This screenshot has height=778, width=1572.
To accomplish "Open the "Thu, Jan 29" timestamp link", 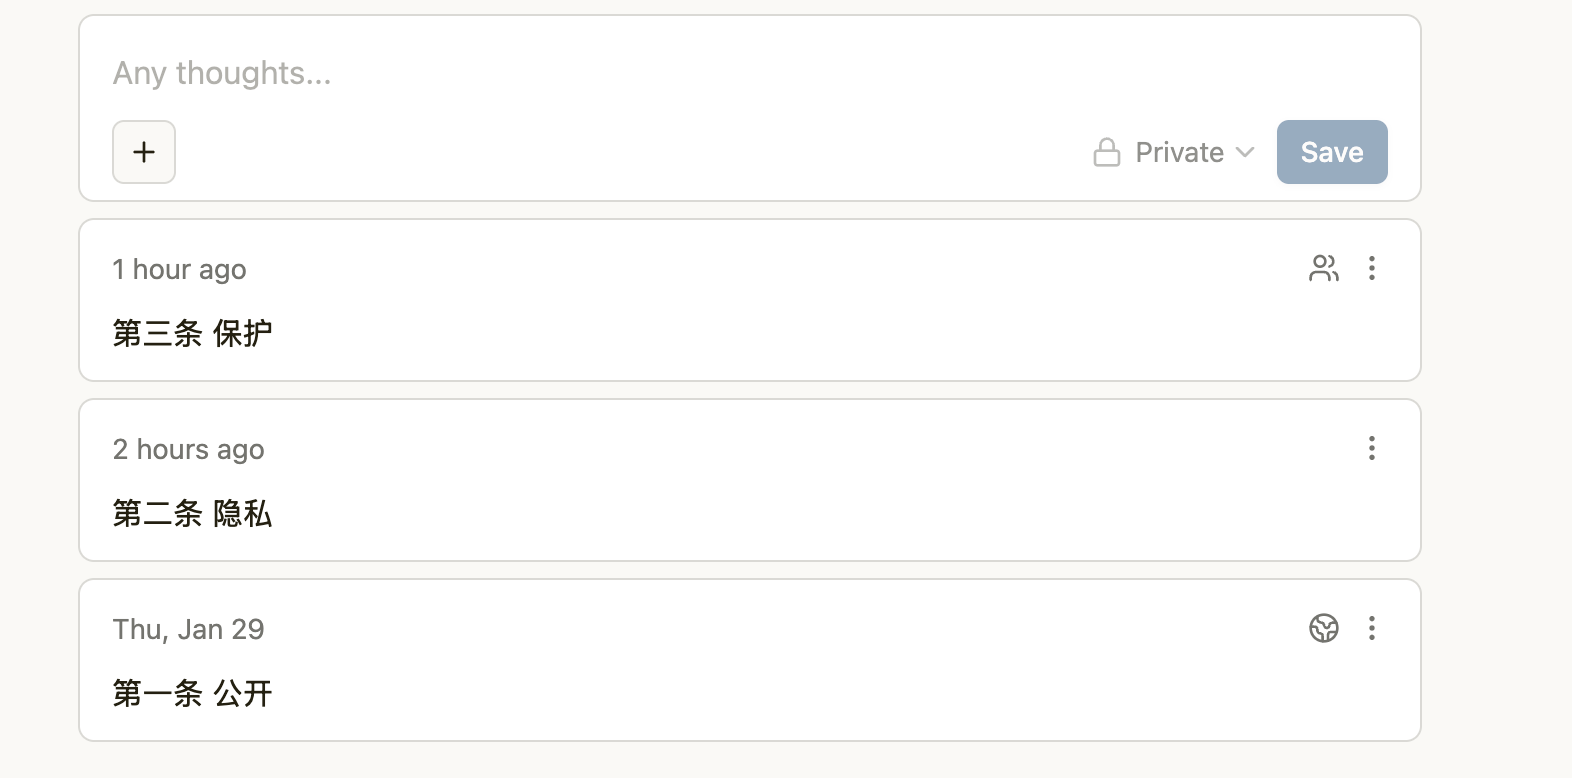I will coord(188,630).
